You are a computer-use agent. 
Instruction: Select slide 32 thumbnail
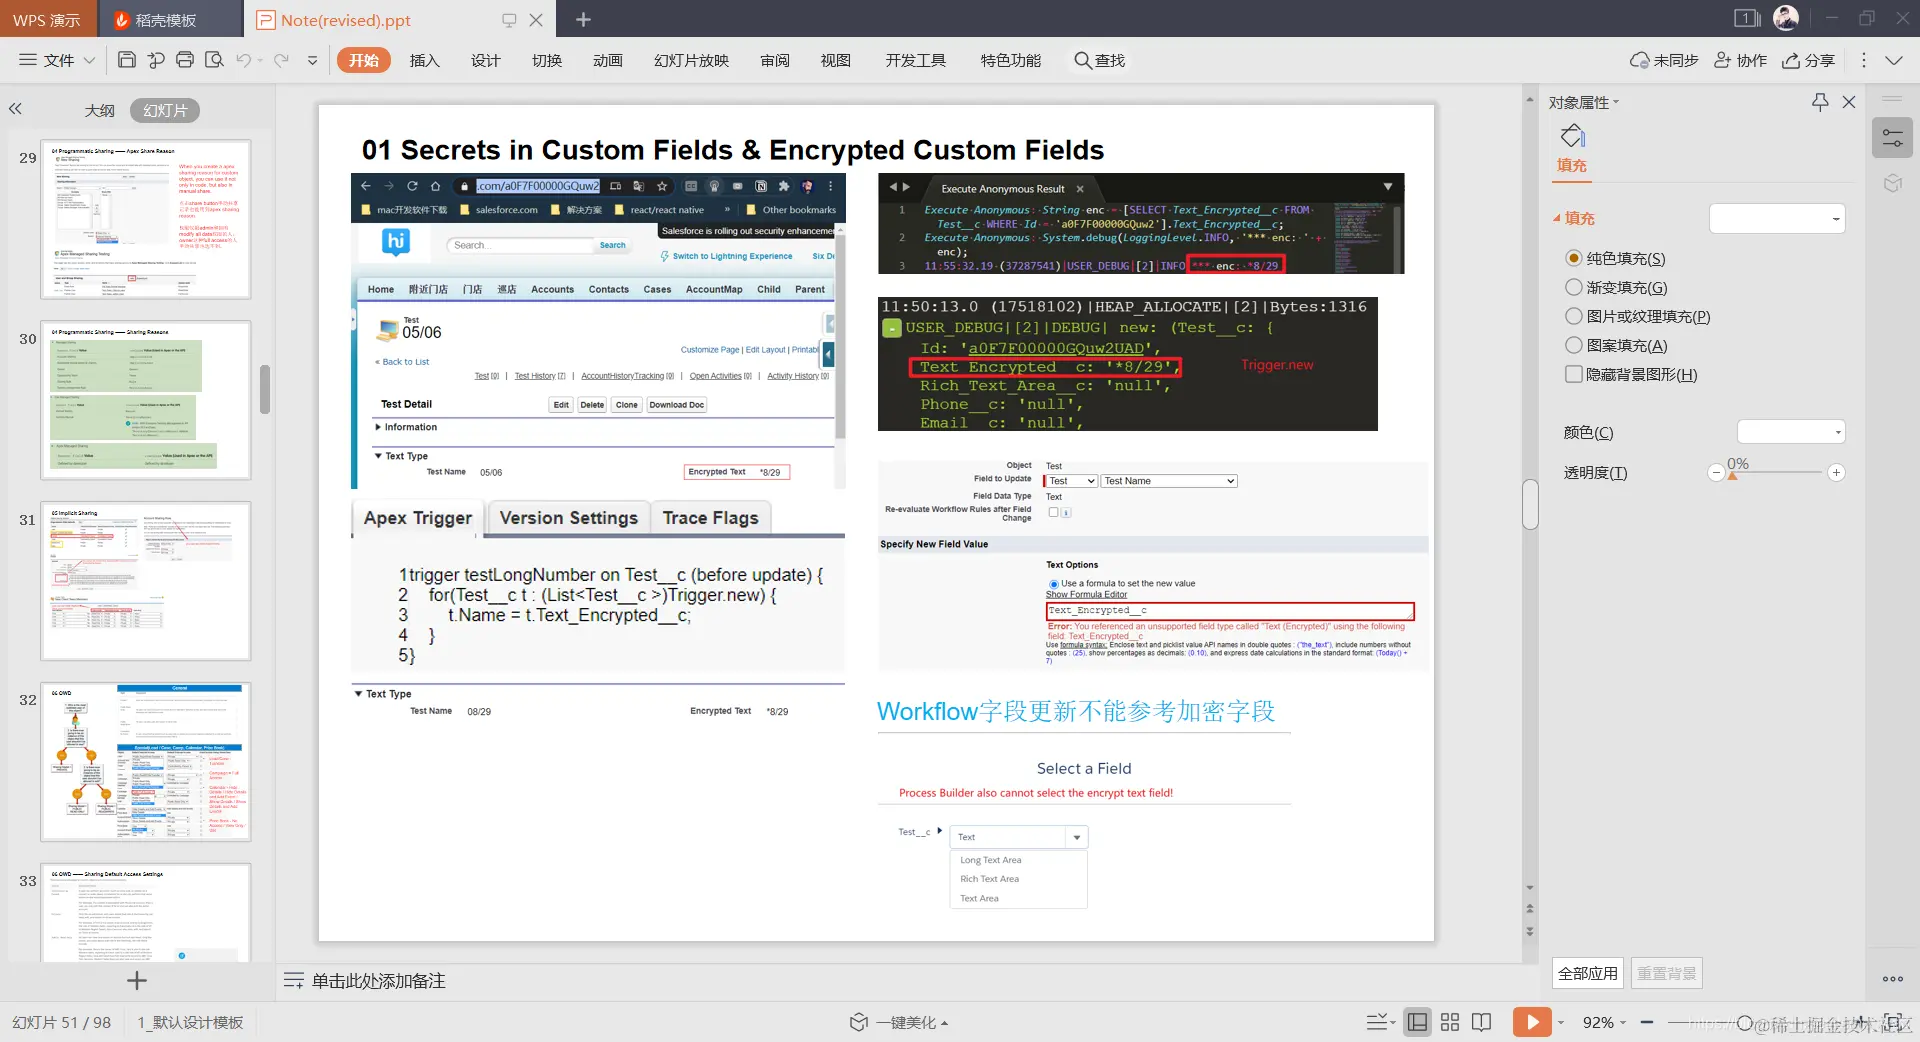(x=146, y=762)
